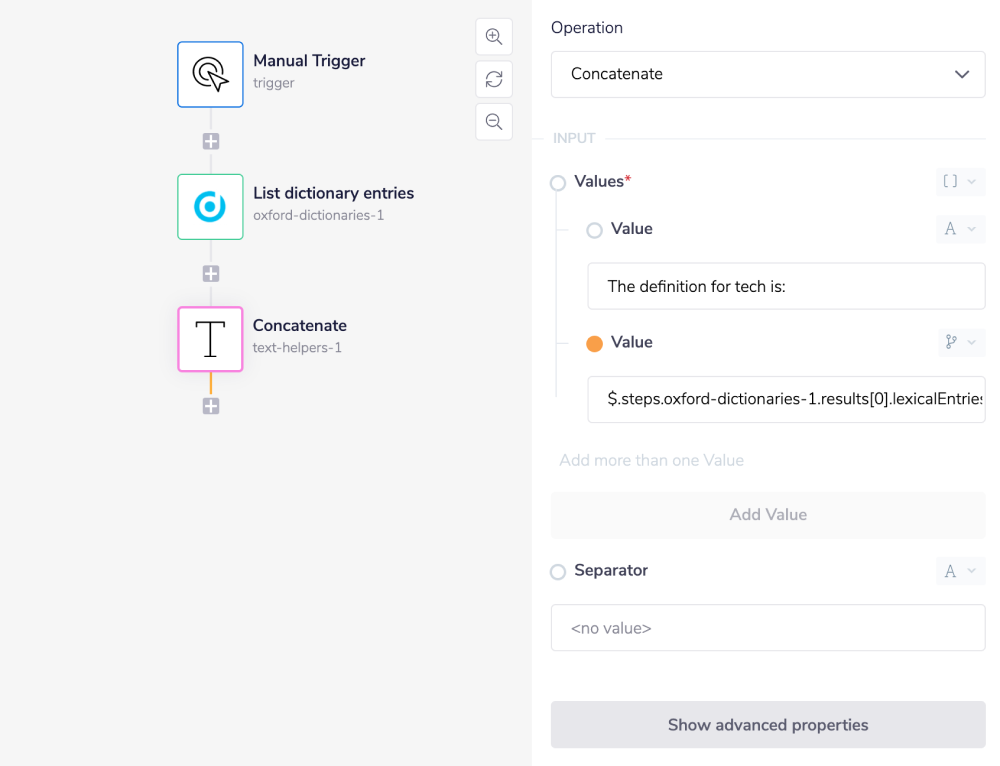Viewport: 1000px width, 766px height.
Task: Open the Operation Concatenate dropdown
Action: point(768,74)
